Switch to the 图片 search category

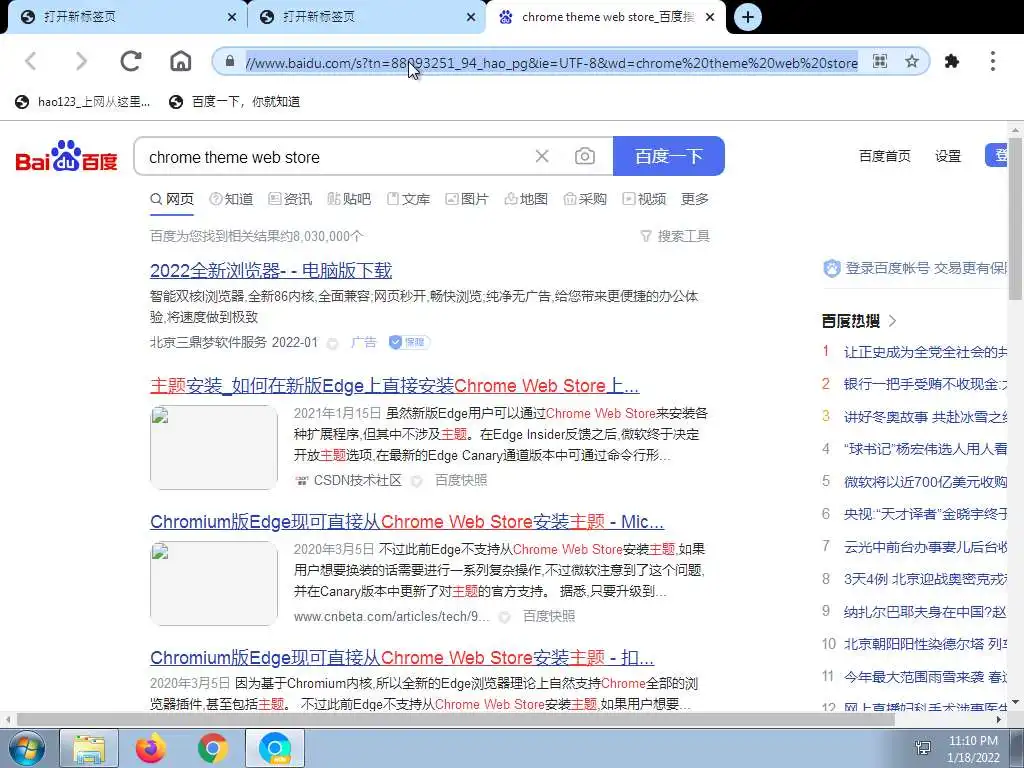(x=467, y=199)
